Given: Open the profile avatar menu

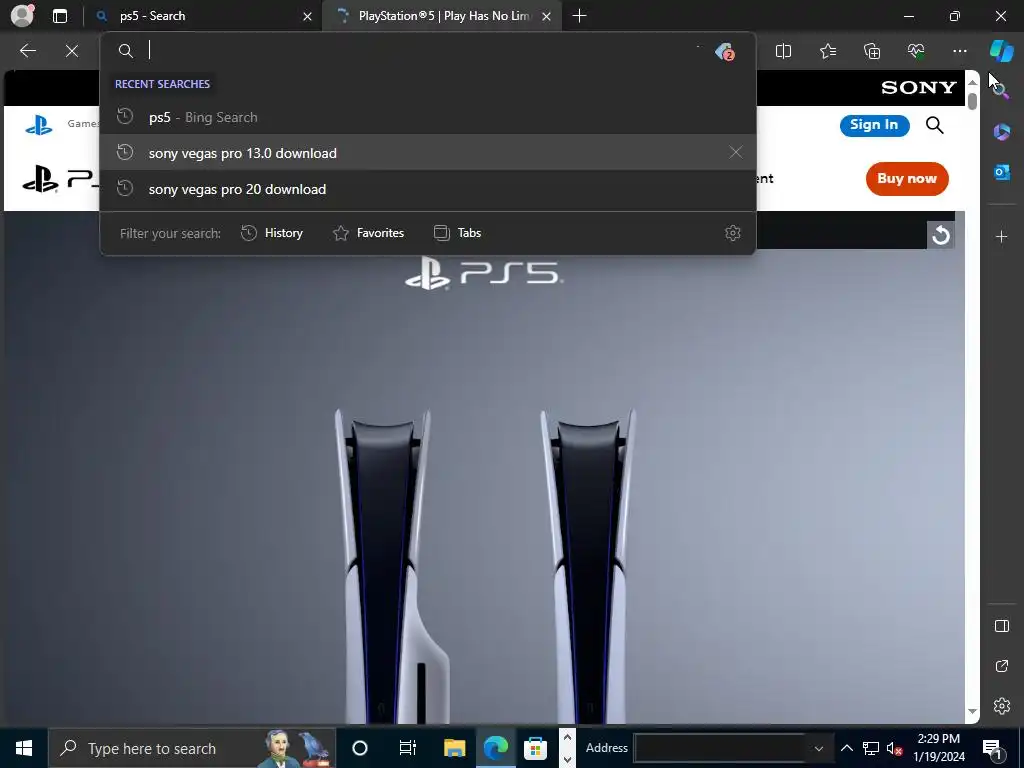Looking at the screenshot, I should tap(22, 16).
